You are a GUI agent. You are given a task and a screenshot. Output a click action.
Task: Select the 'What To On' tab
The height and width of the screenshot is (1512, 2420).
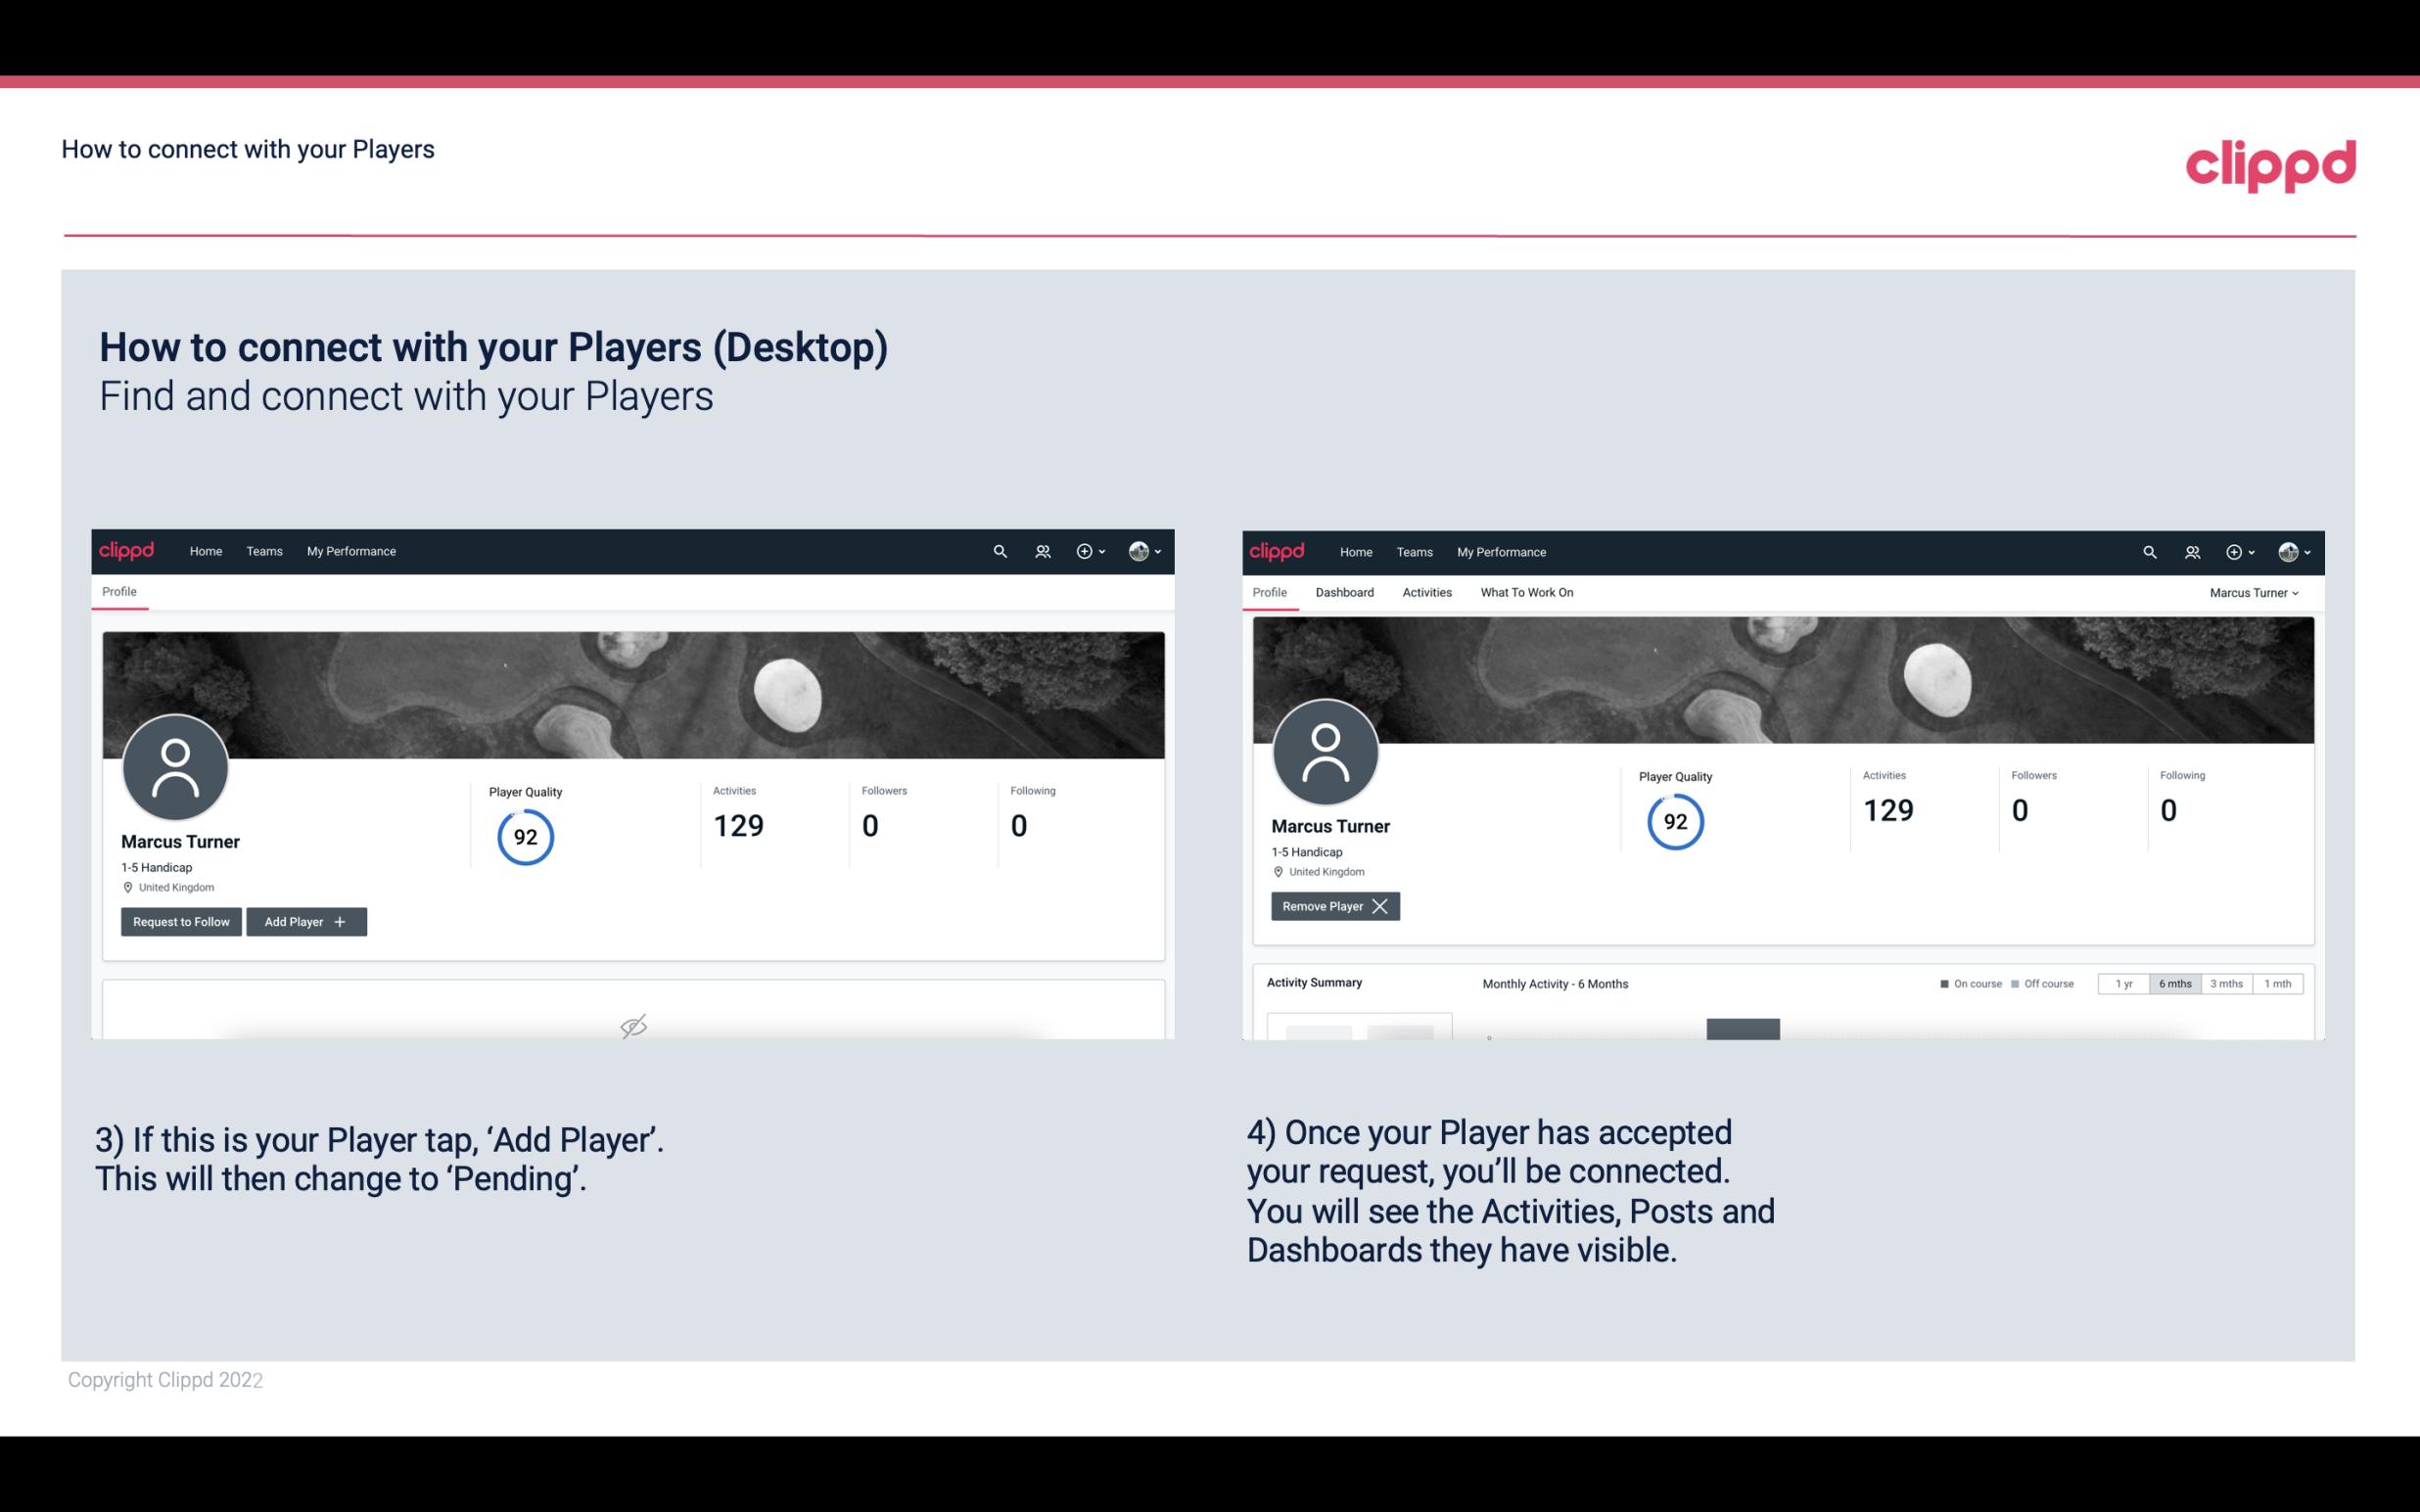pyautogui.click(x=1526, y=592)
